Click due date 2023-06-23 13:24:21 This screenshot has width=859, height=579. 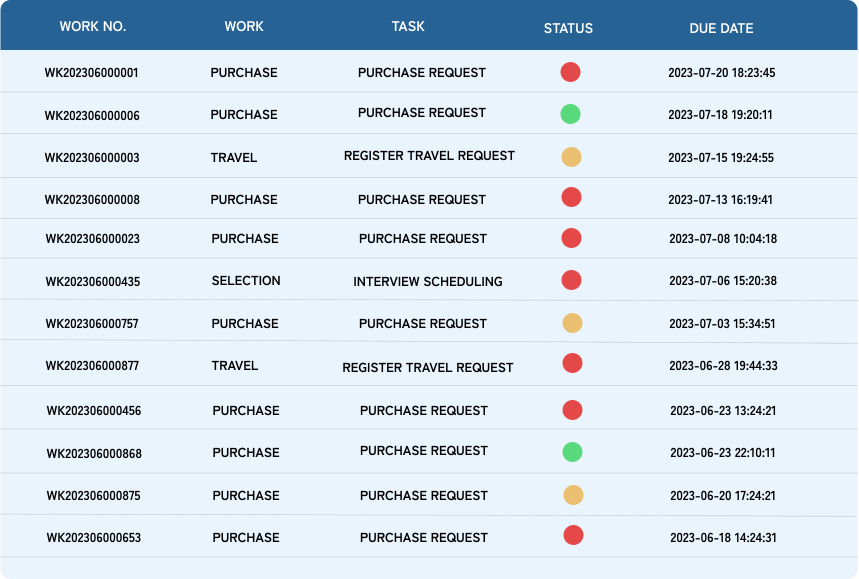point(723,411)
